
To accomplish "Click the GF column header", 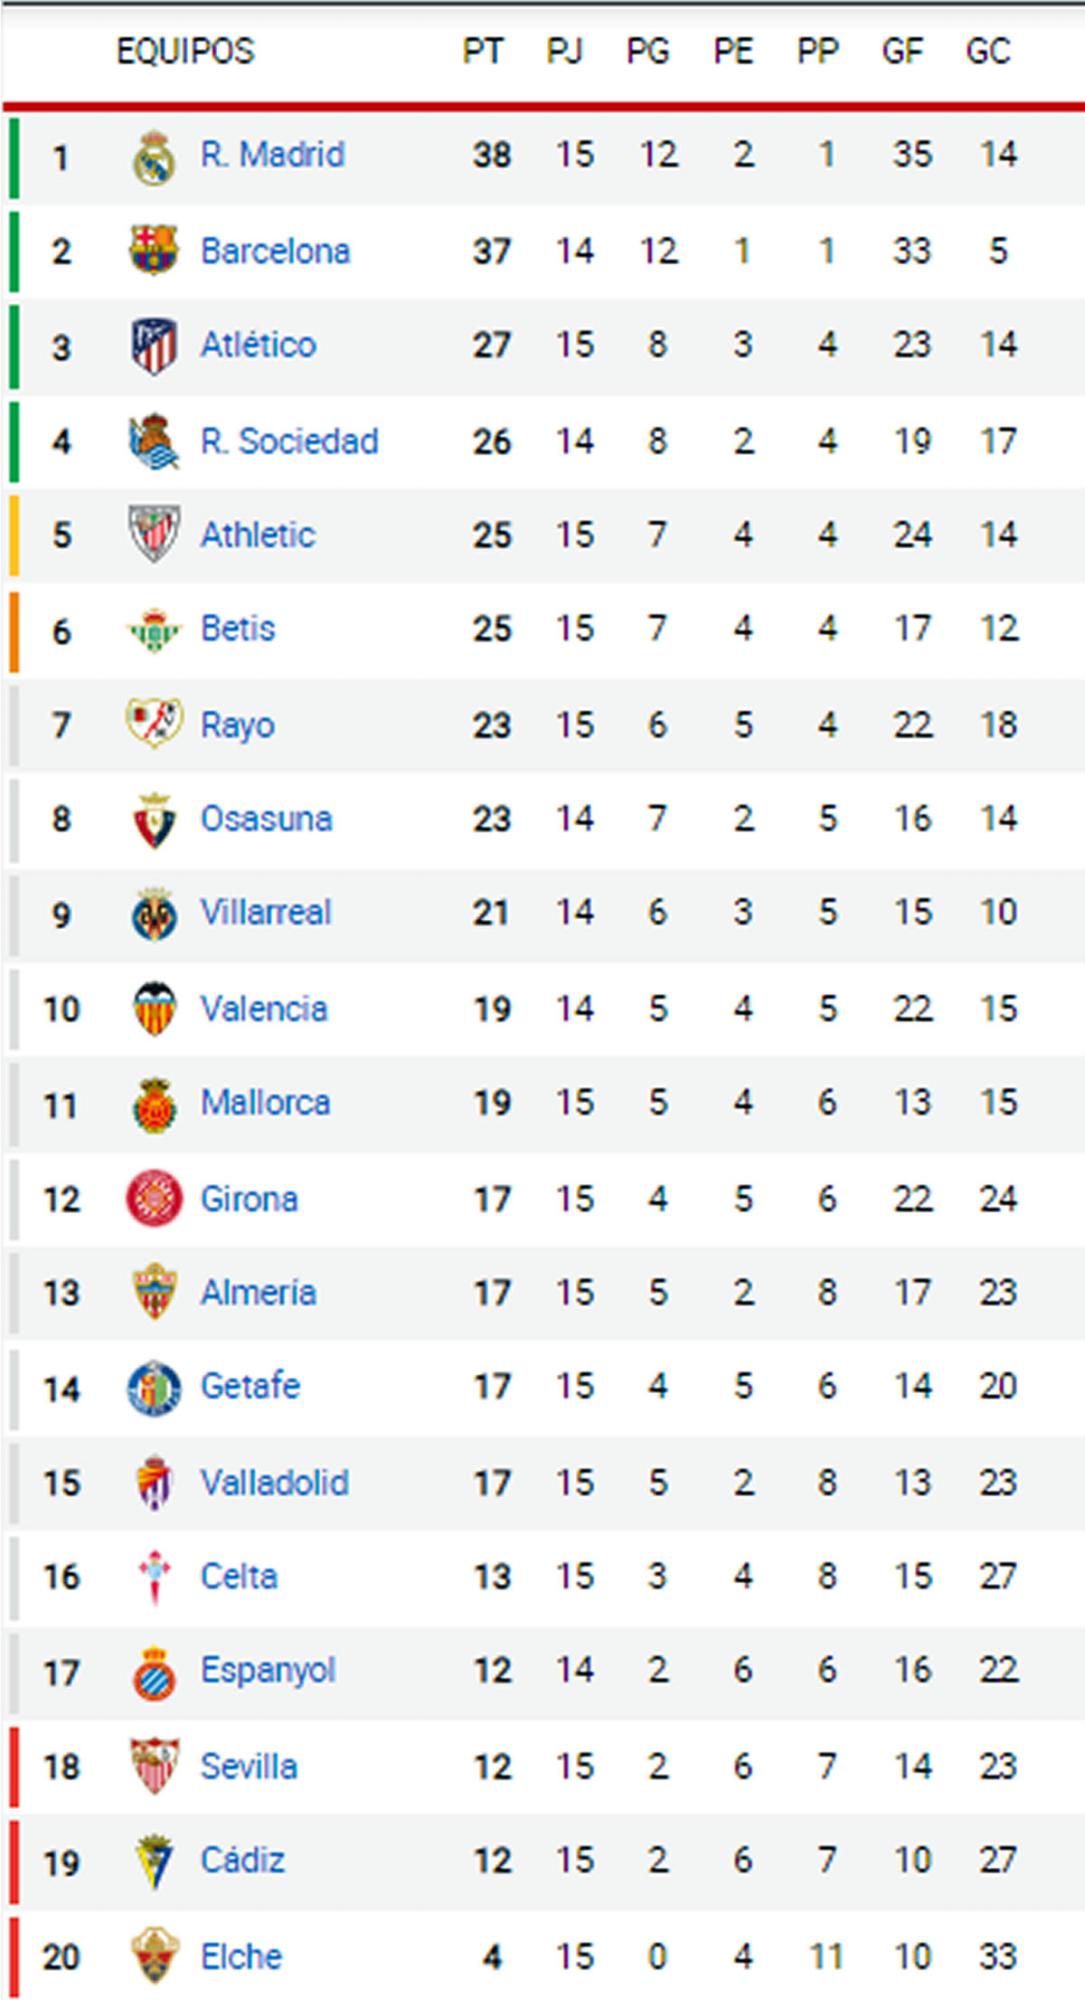I will click(901, 51).
